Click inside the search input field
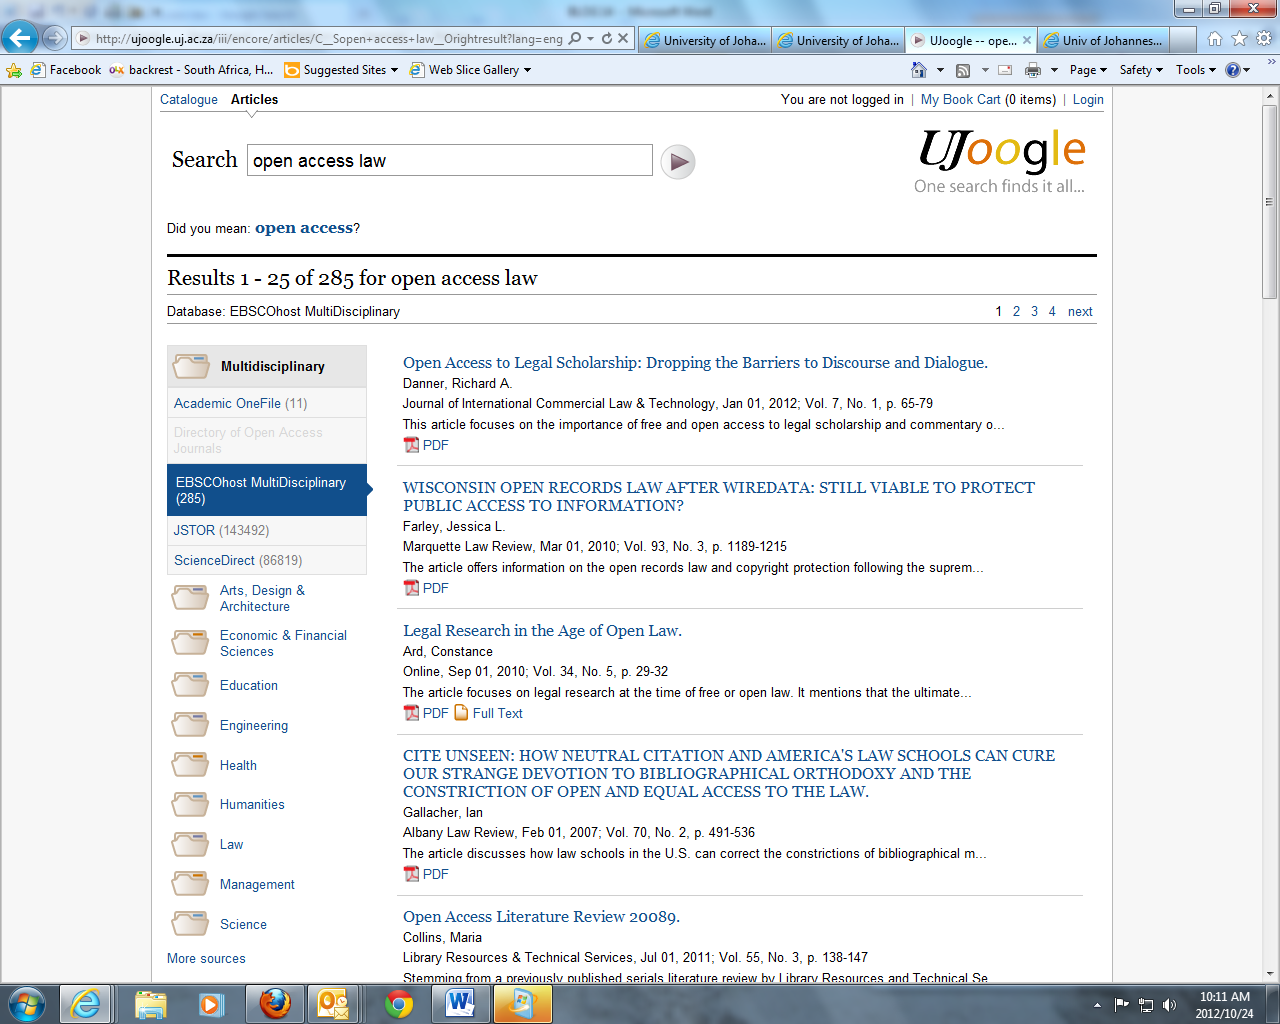1280x1024 pixels. tap(450, 160)
